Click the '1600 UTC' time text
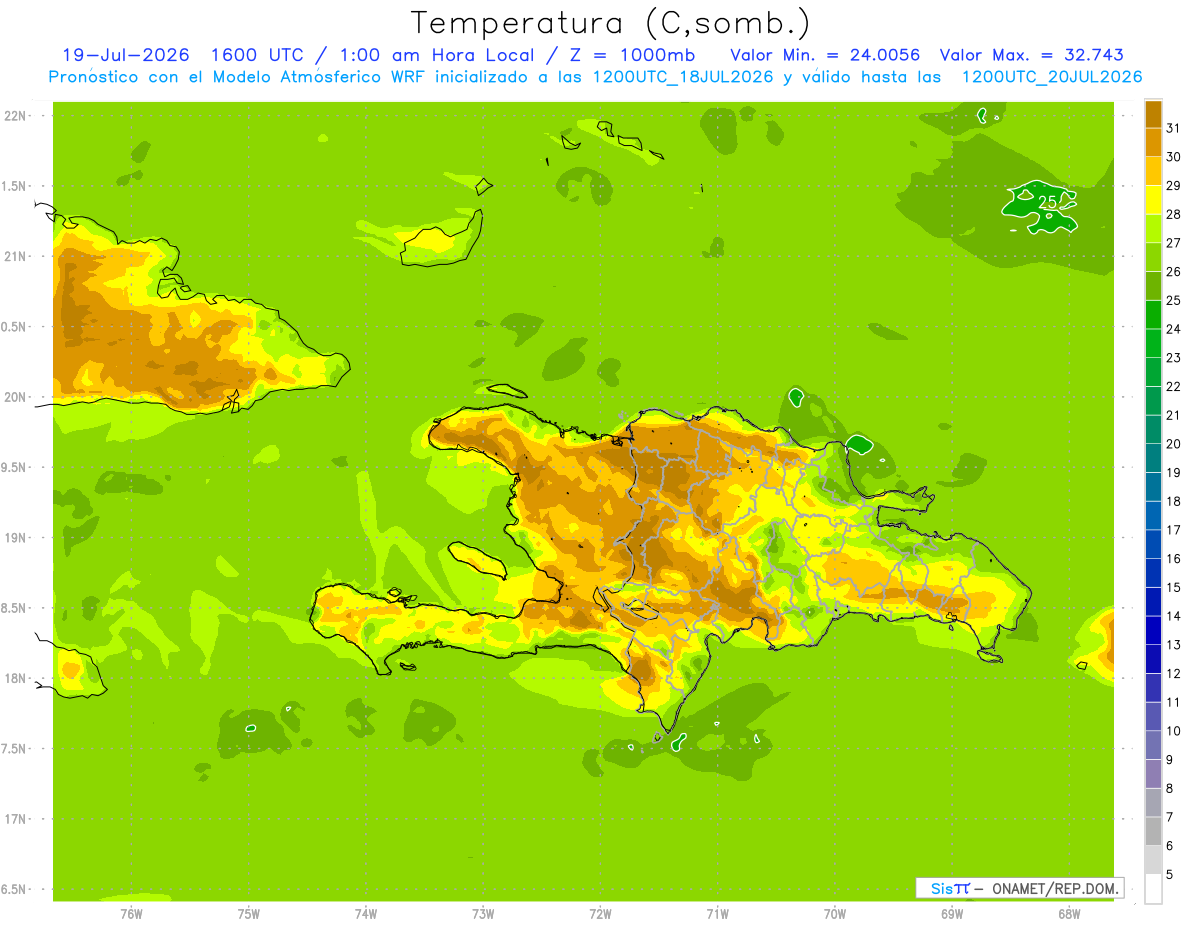 [260, 55]
